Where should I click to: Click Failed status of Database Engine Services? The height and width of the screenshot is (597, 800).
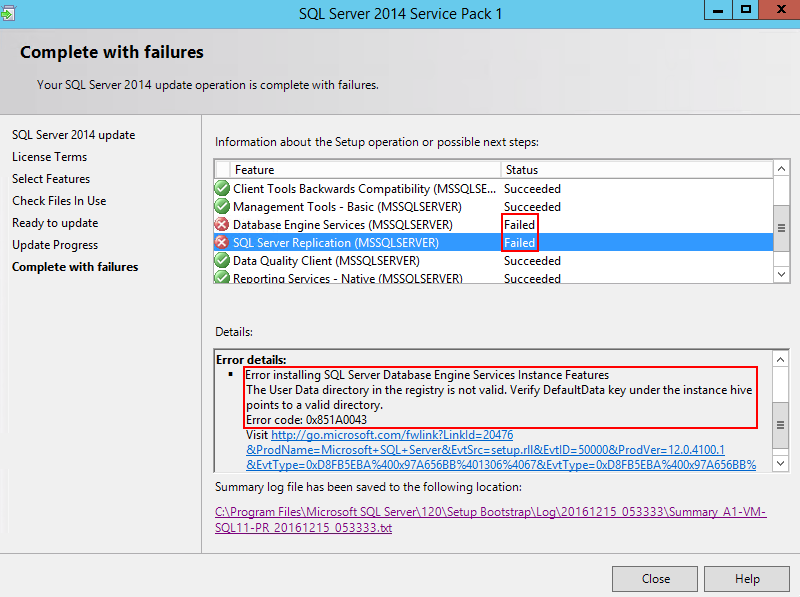pos(519,225)
